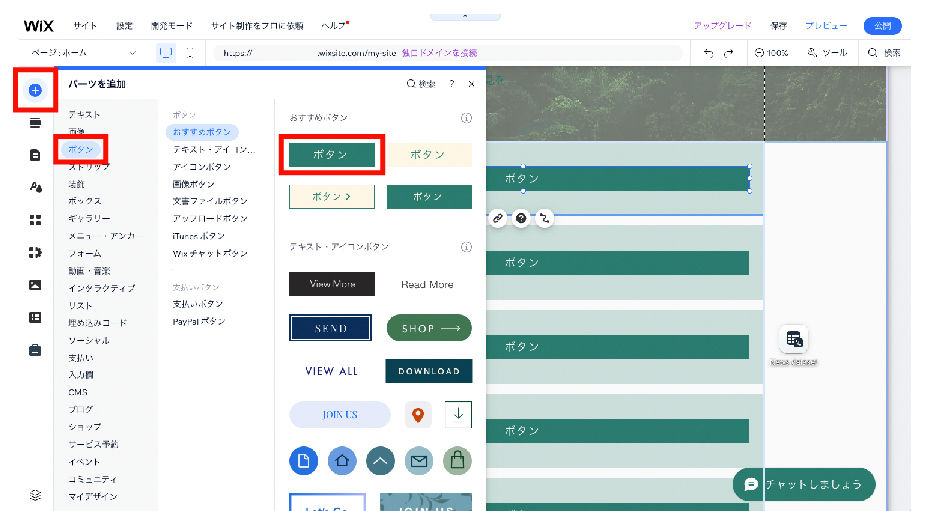
Task: Select the CMS category in the list
Action: pyautogui.click(x=78, y=392)
